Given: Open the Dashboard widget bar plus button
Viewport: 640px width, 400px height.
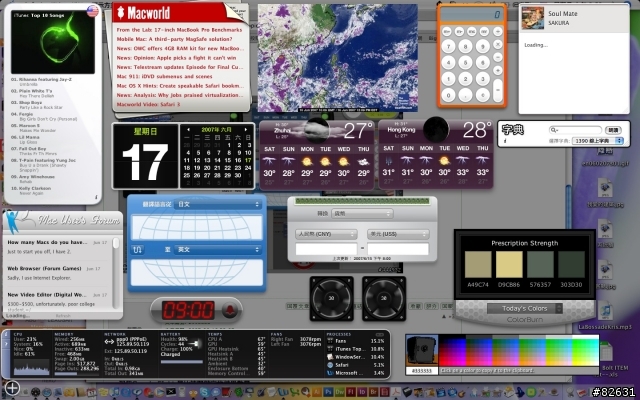Looking at the screenshot, I should (x=12, y=388).
